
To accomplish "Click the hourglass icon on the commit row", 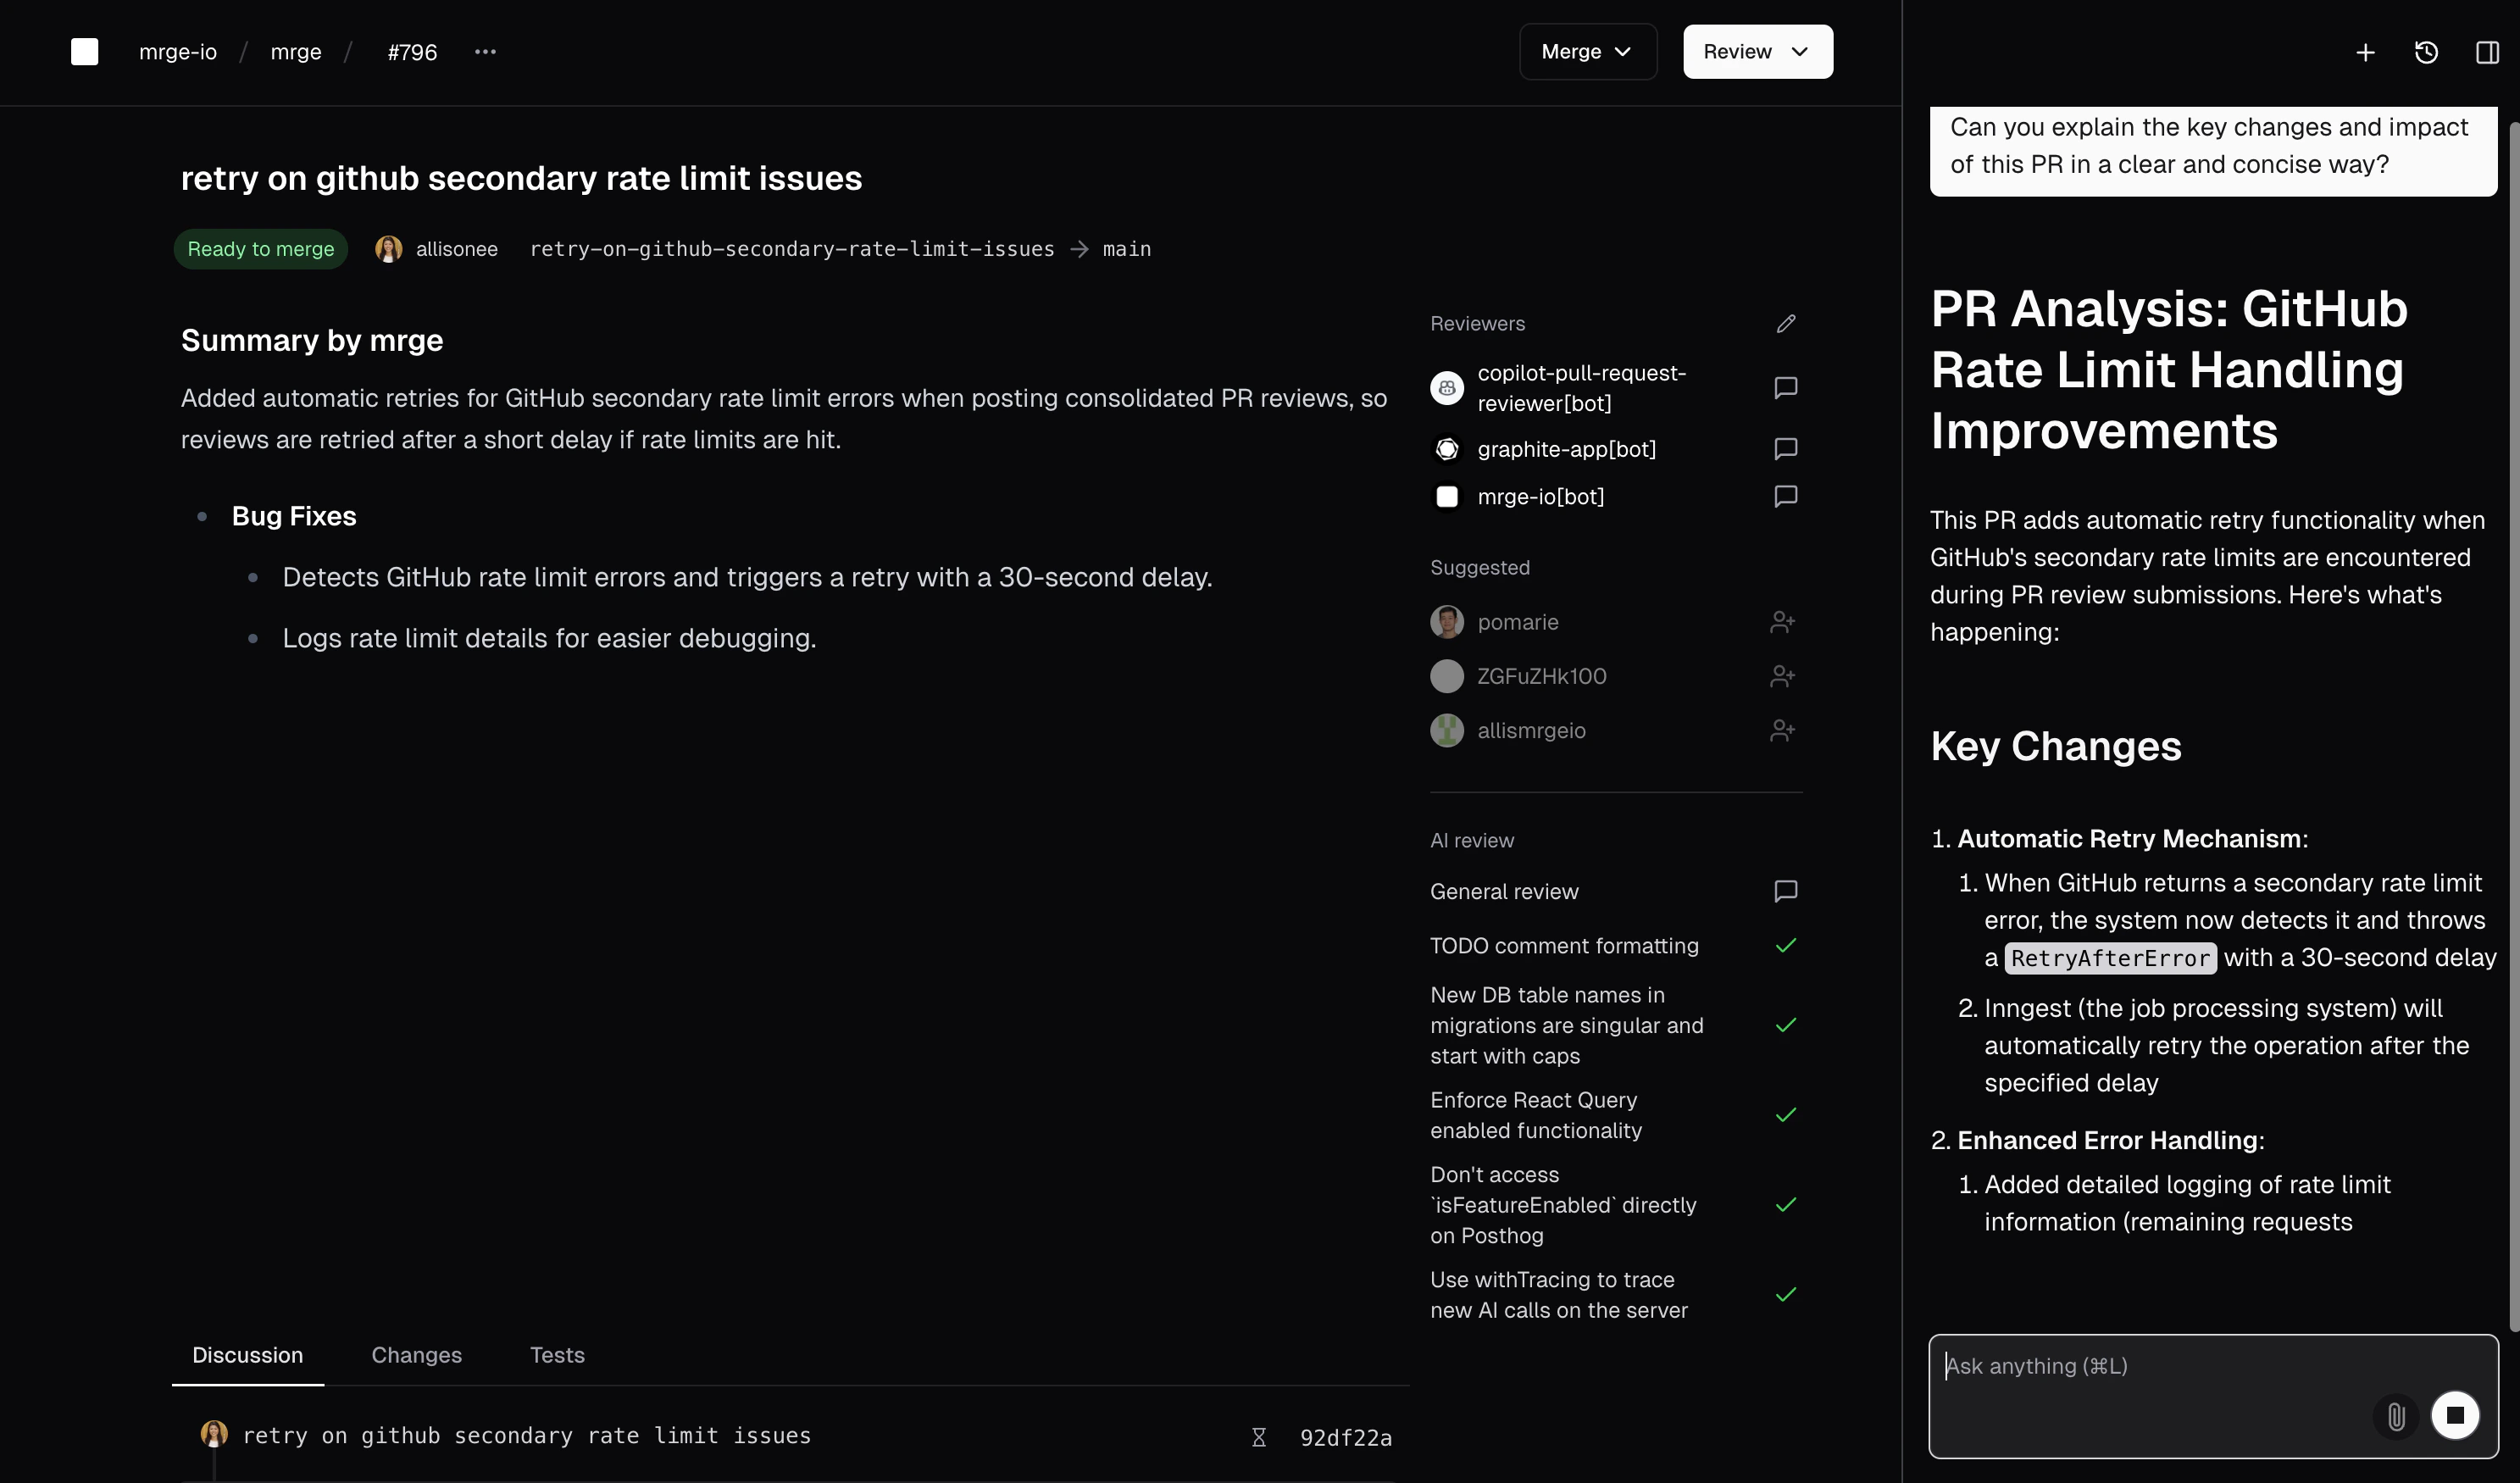I will [1258, 1437].
